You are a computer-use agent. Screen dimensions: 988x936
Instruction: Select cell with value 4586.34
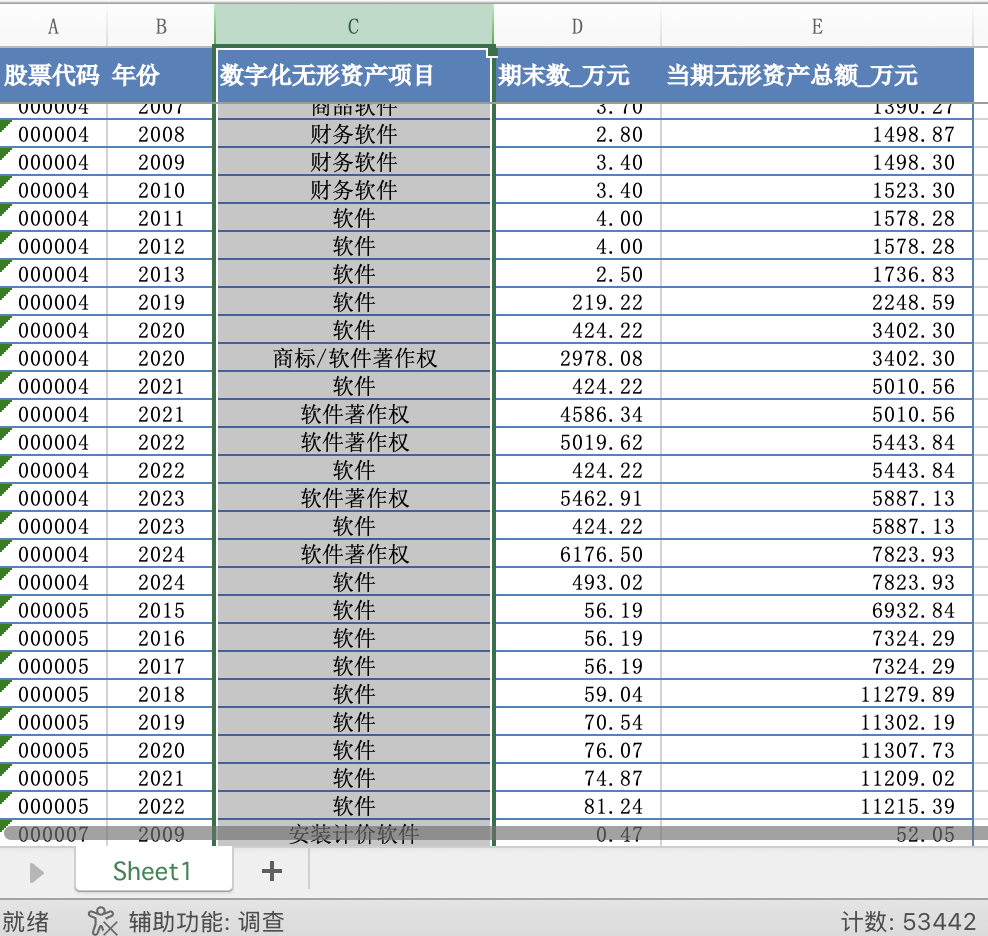point(577,414)
